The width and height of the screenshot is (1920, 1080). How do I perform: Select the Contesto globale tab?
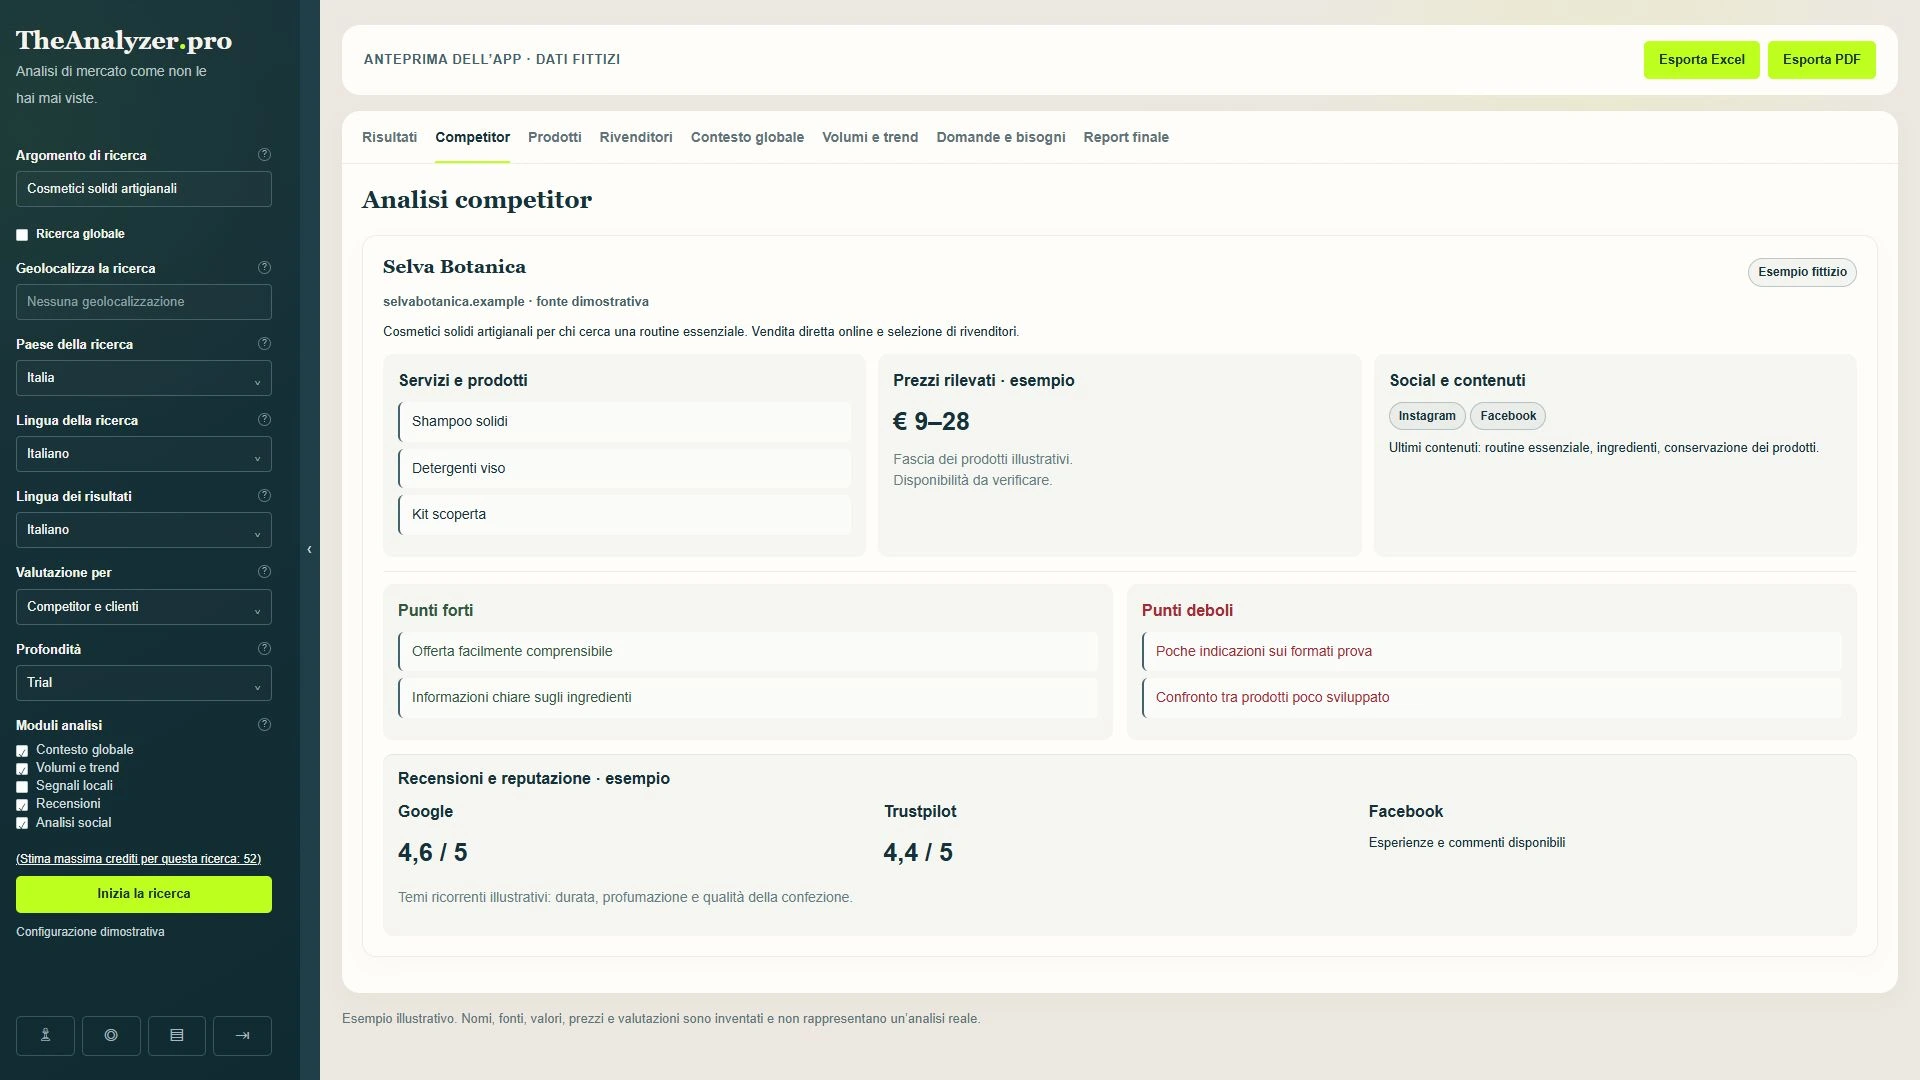pos(747,137)
